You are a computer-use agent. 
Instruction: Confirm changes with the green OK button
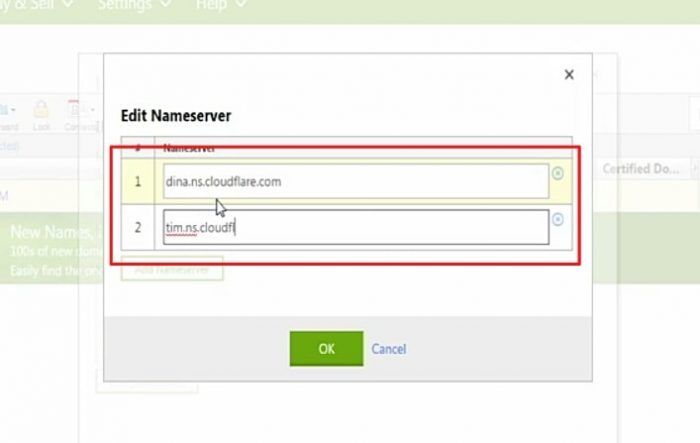[326, 349]
